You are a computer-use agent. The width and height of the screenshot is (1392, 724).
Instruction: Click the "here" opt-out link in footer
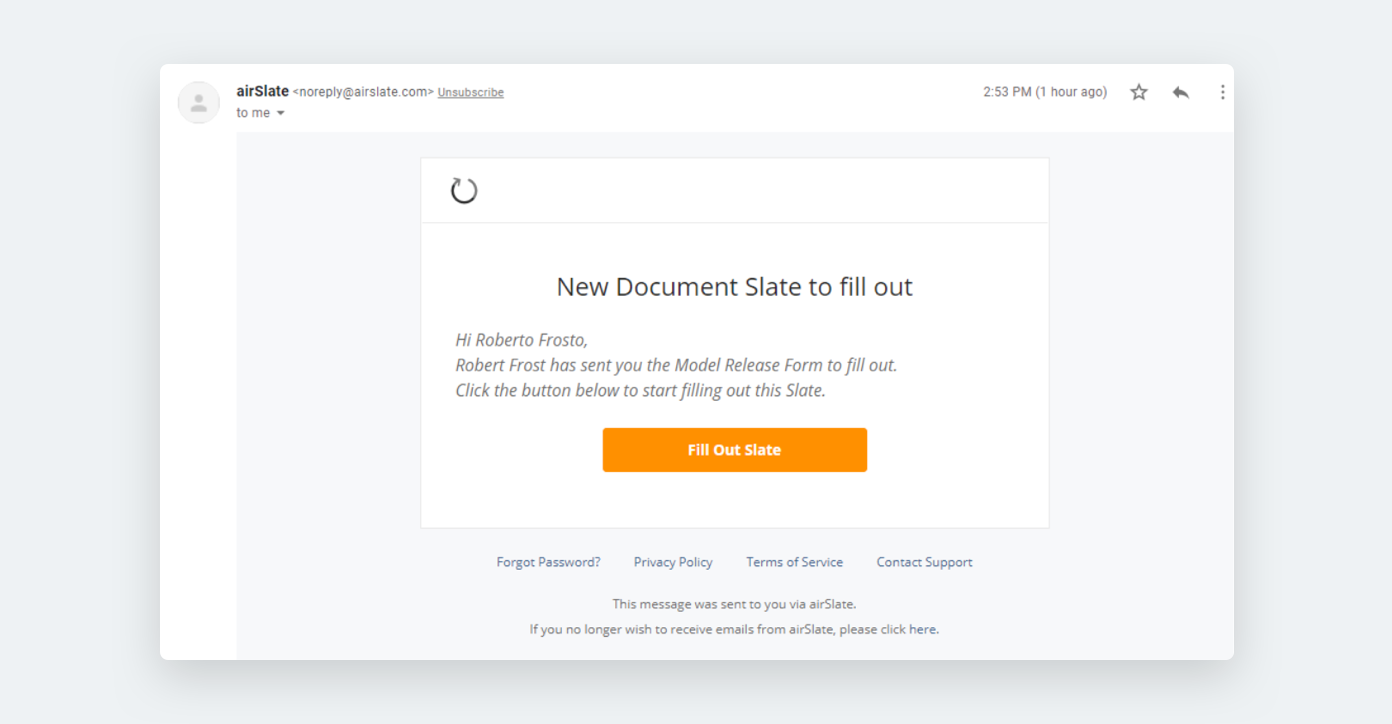click(x=922, y=629)
